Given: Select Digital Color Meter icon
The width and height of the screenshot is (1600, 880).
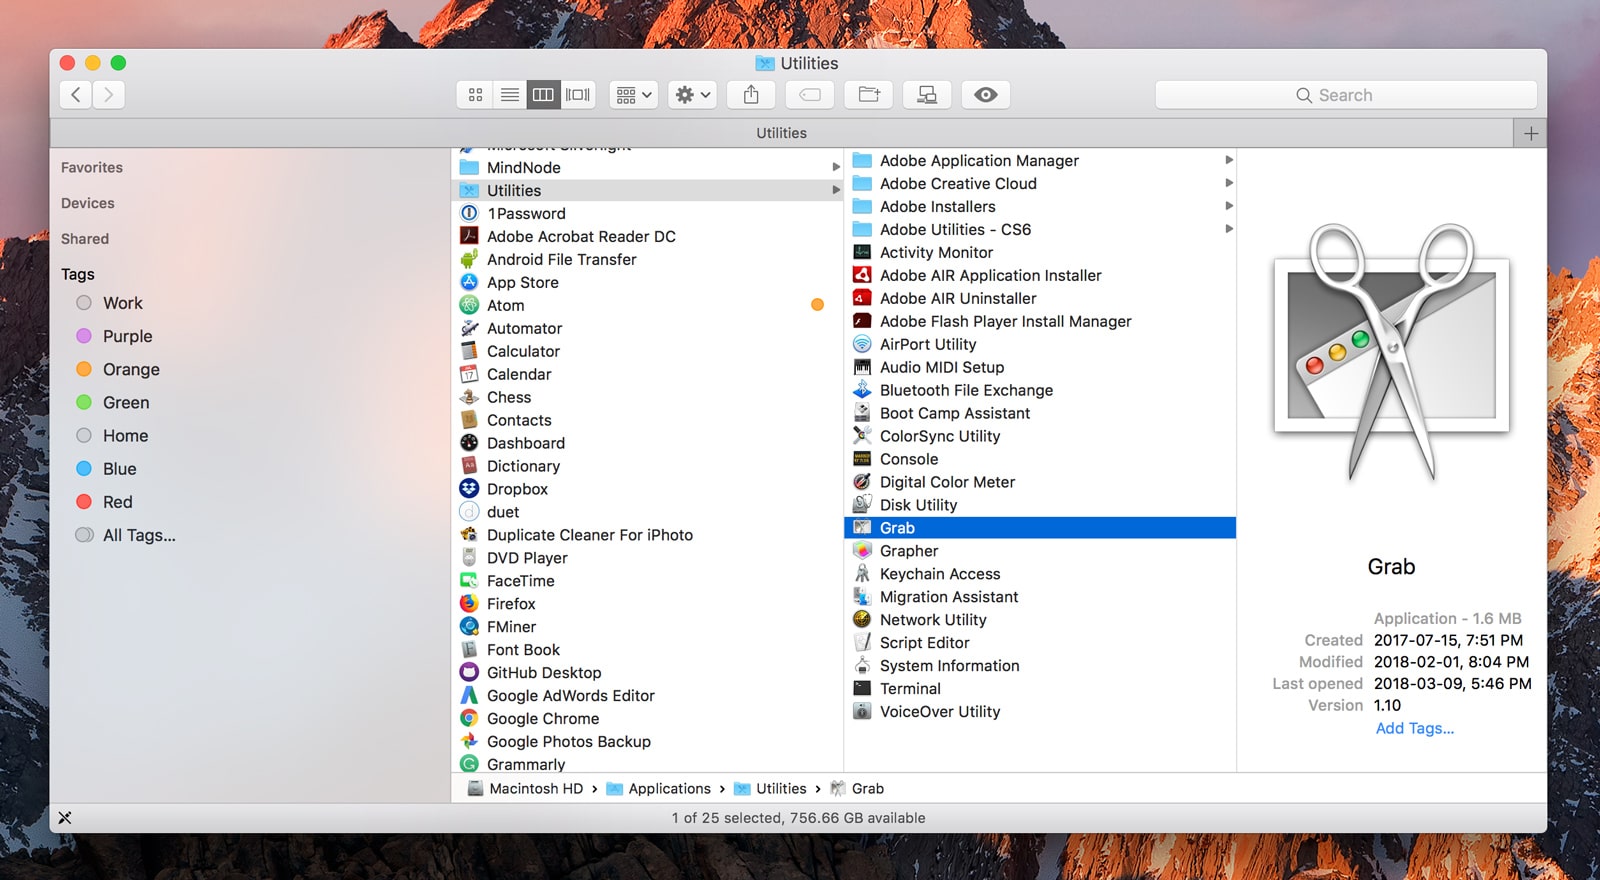Looking at the screenshot, I should [x=862, y=482].
